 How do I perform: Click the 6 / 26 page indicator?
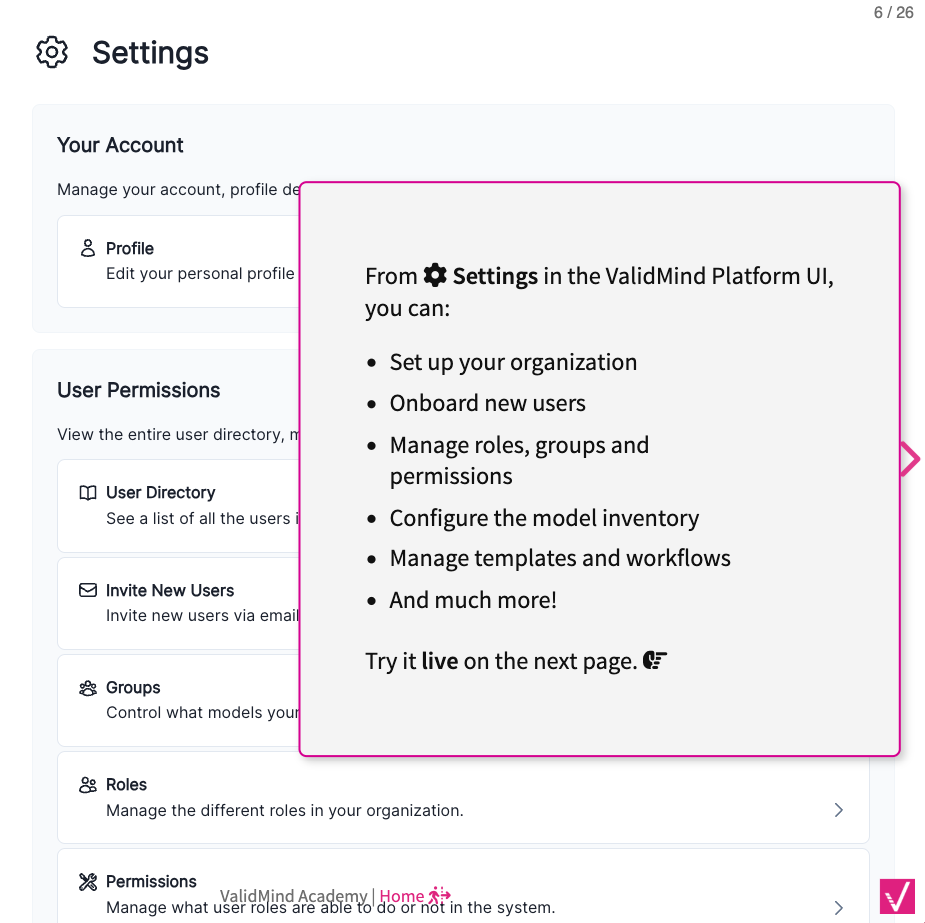(894, 13)
